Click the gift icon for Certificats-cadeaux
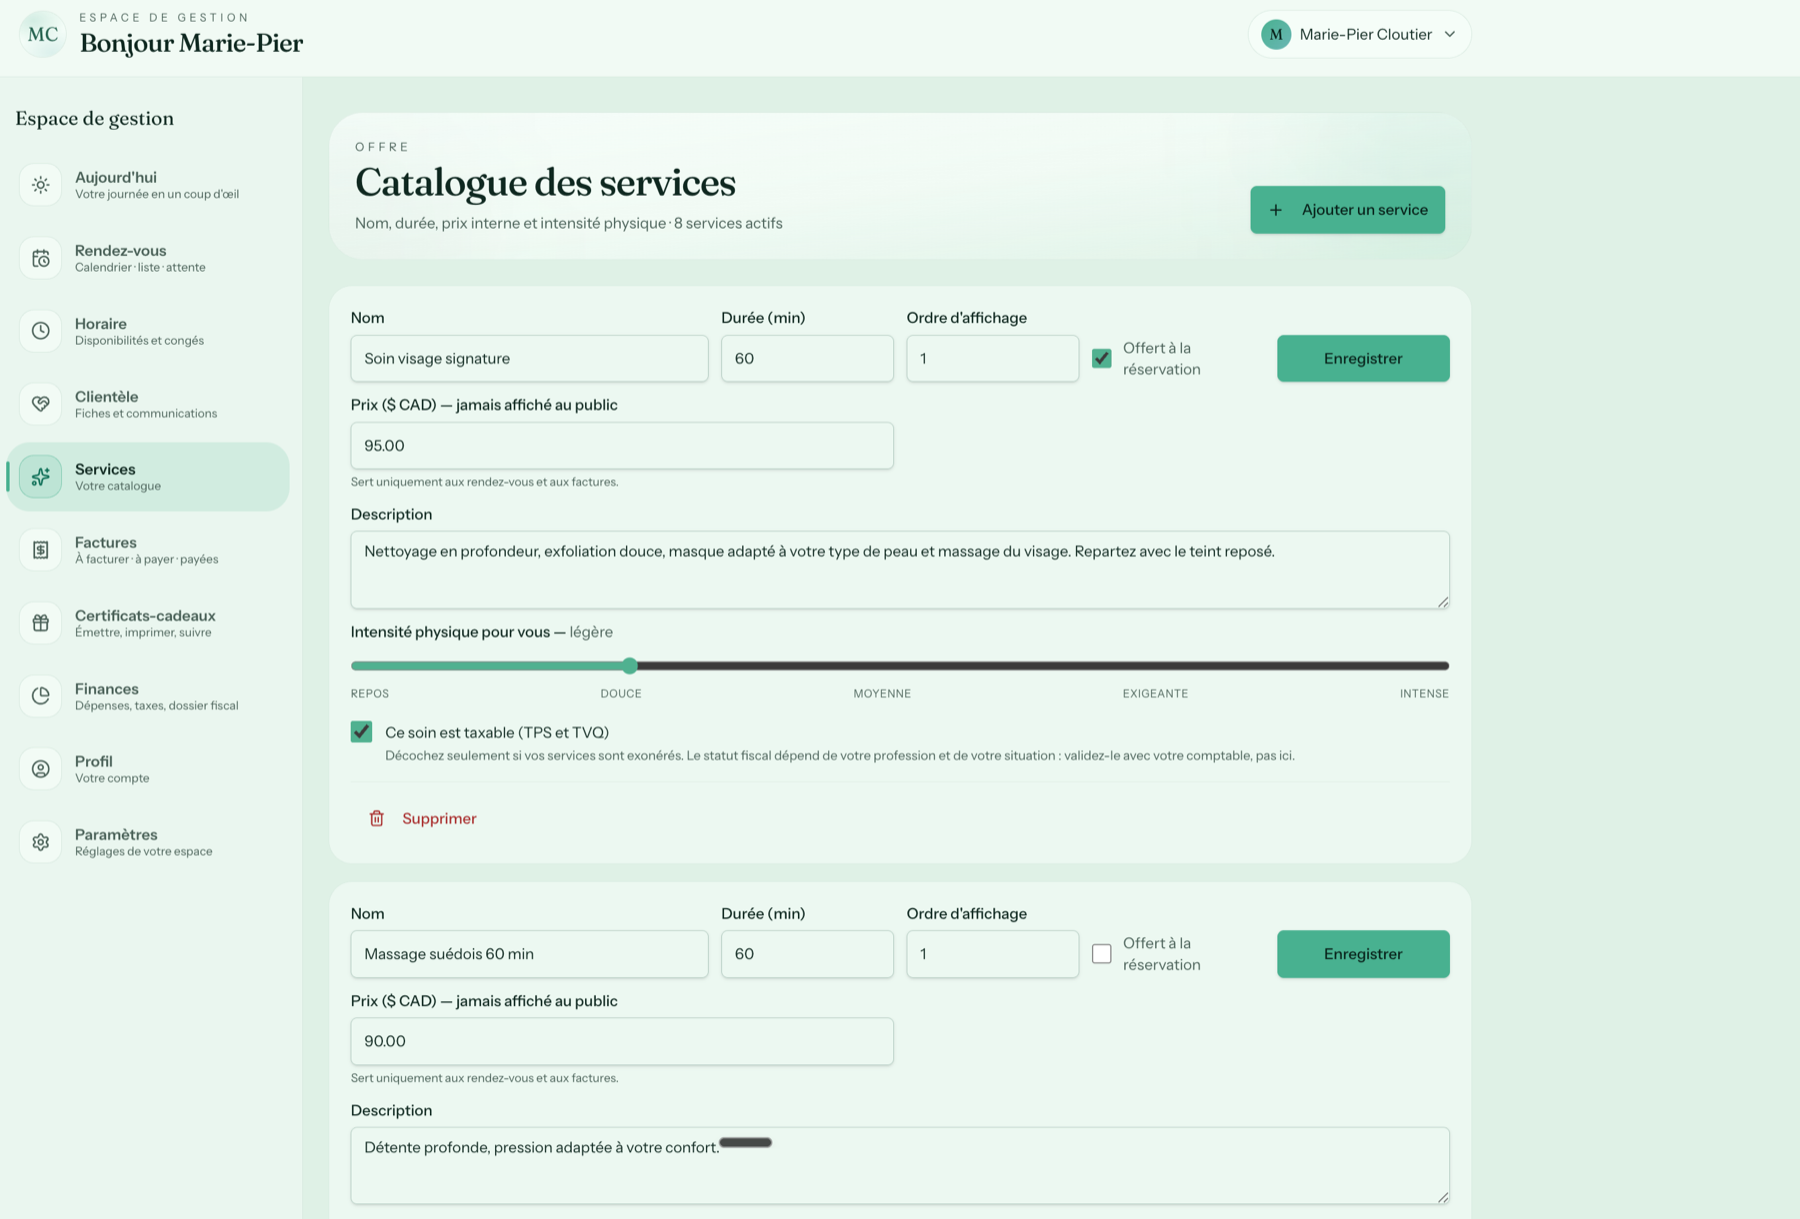 (41, 623)
